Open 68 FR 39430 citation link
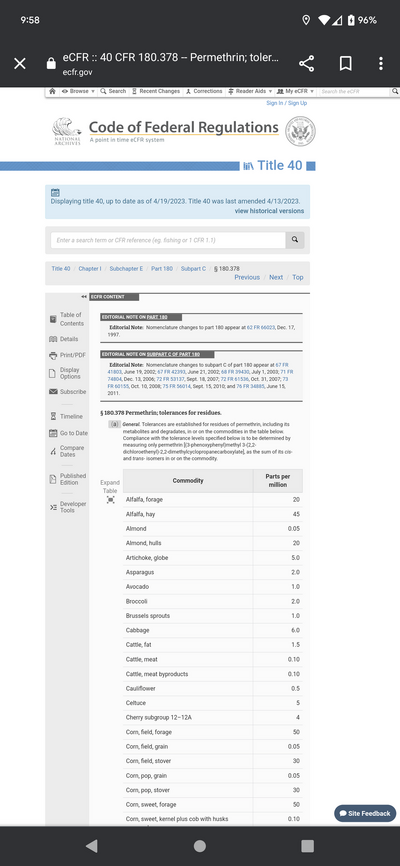 pos(235,372)
